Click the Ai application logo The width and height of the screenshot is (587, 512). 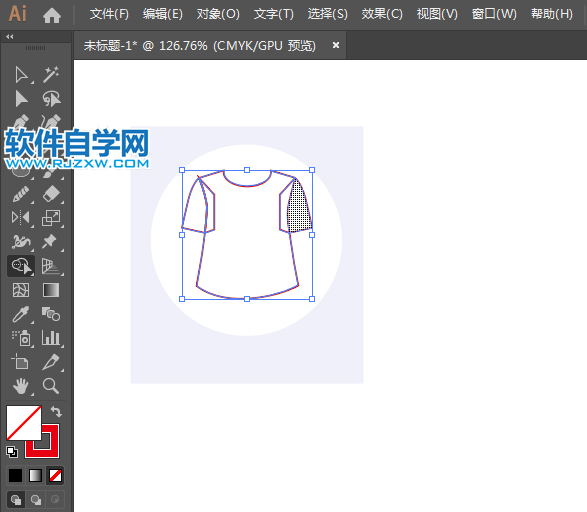(17, 14)
